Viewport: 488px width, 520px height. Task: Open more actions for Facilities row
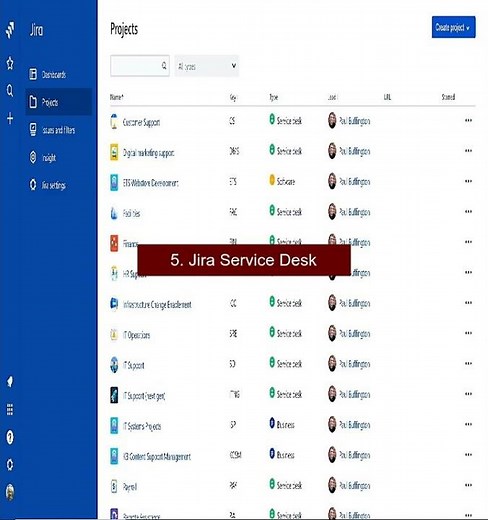(468, 211)
